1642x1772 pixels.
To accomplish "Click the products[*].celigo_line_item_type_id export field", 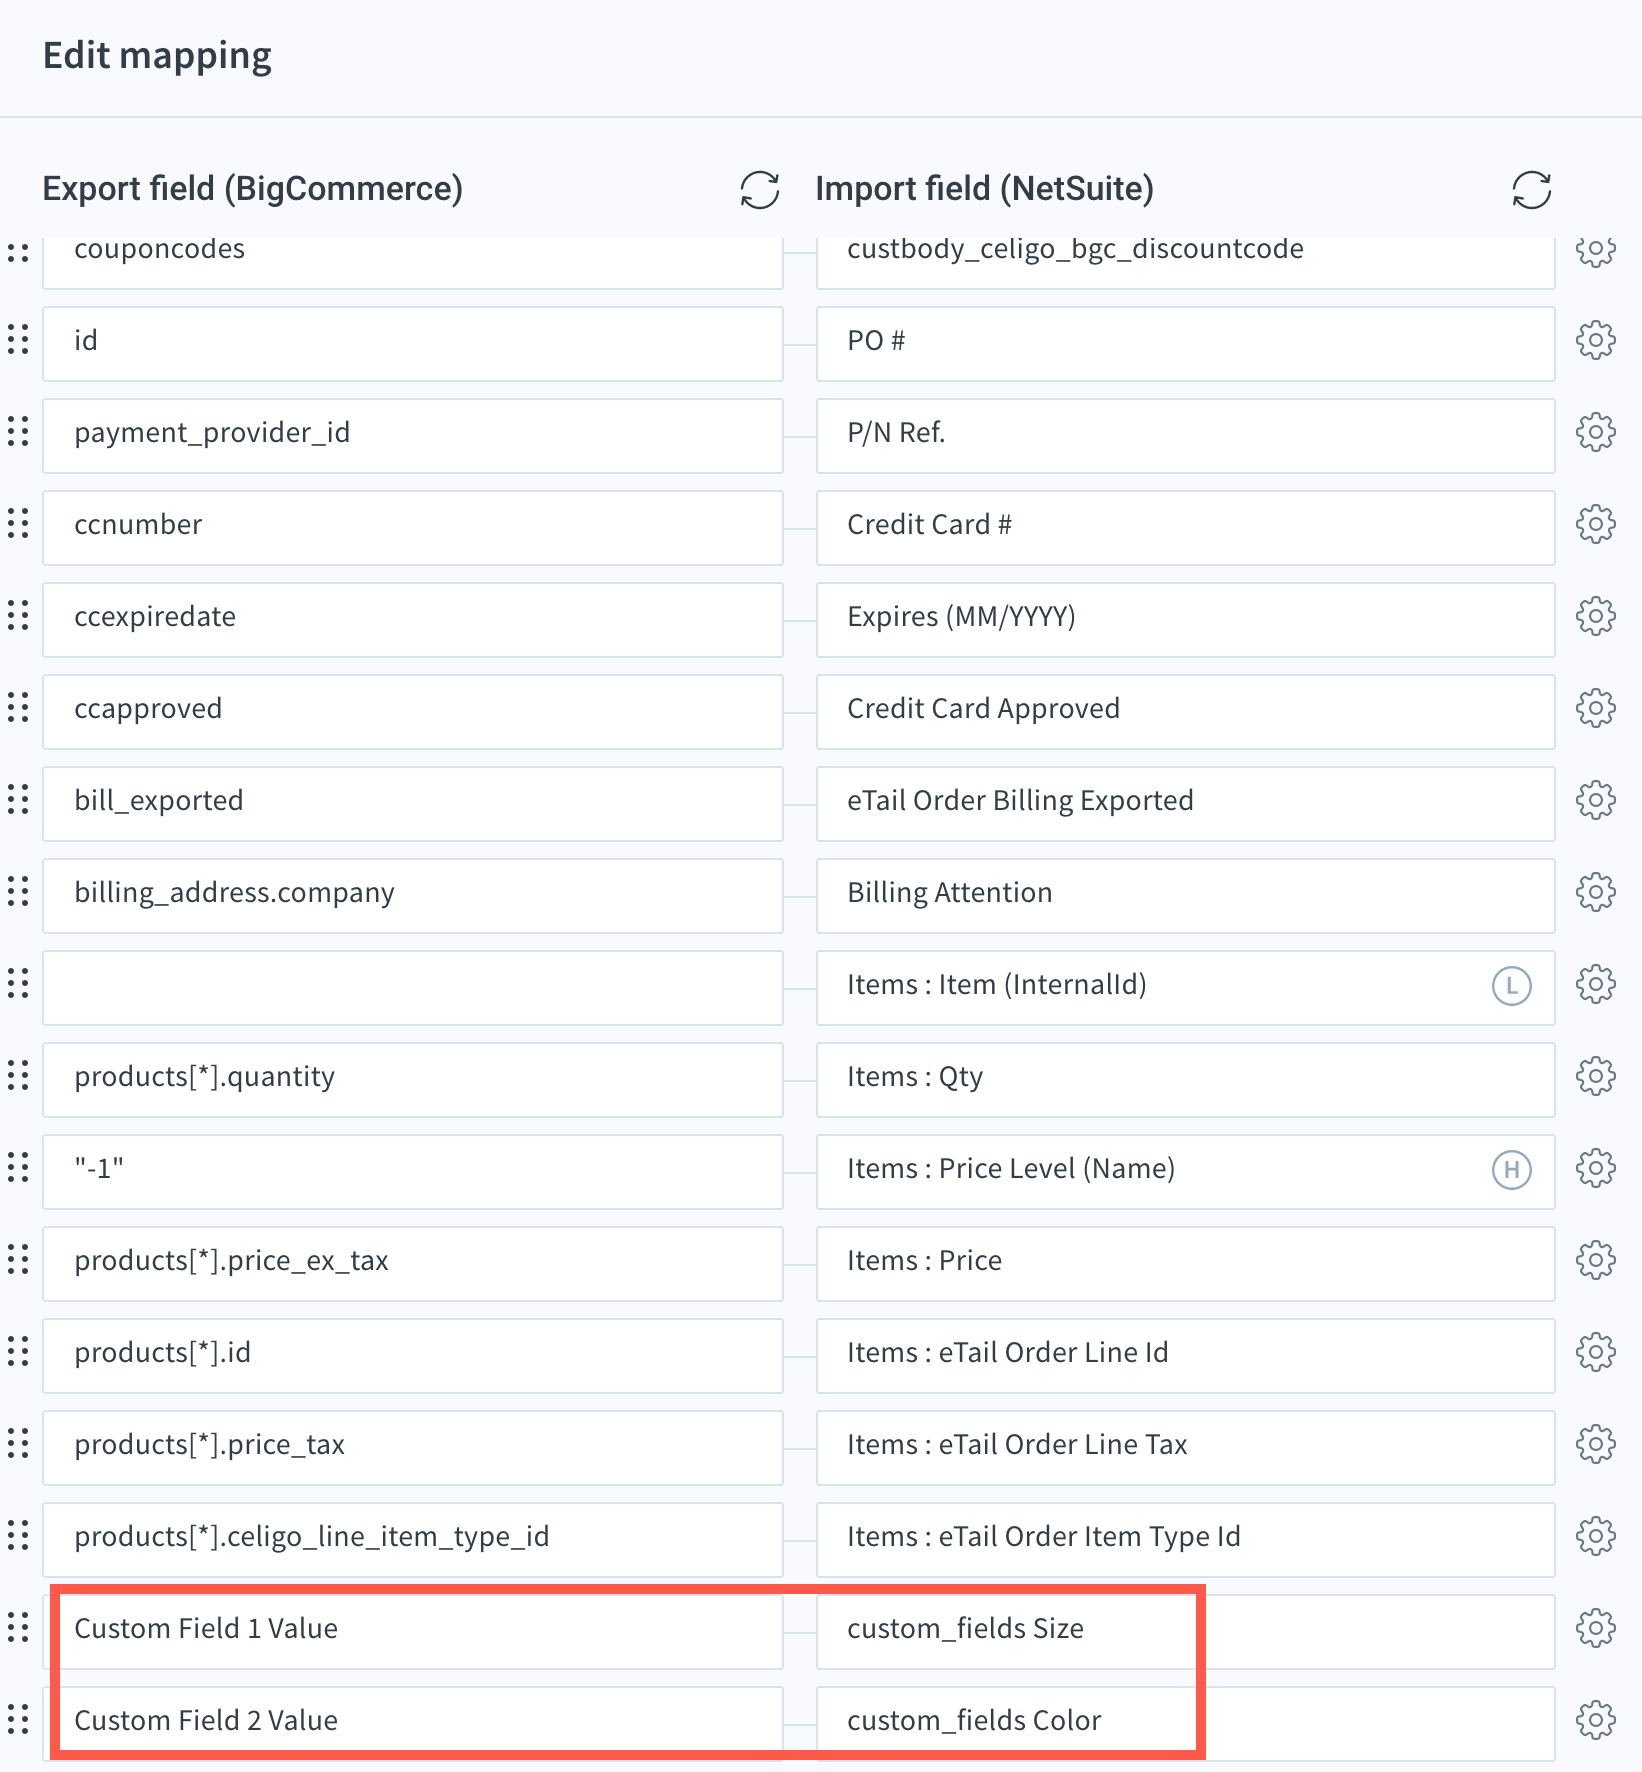I will [x=412, y=1540].
